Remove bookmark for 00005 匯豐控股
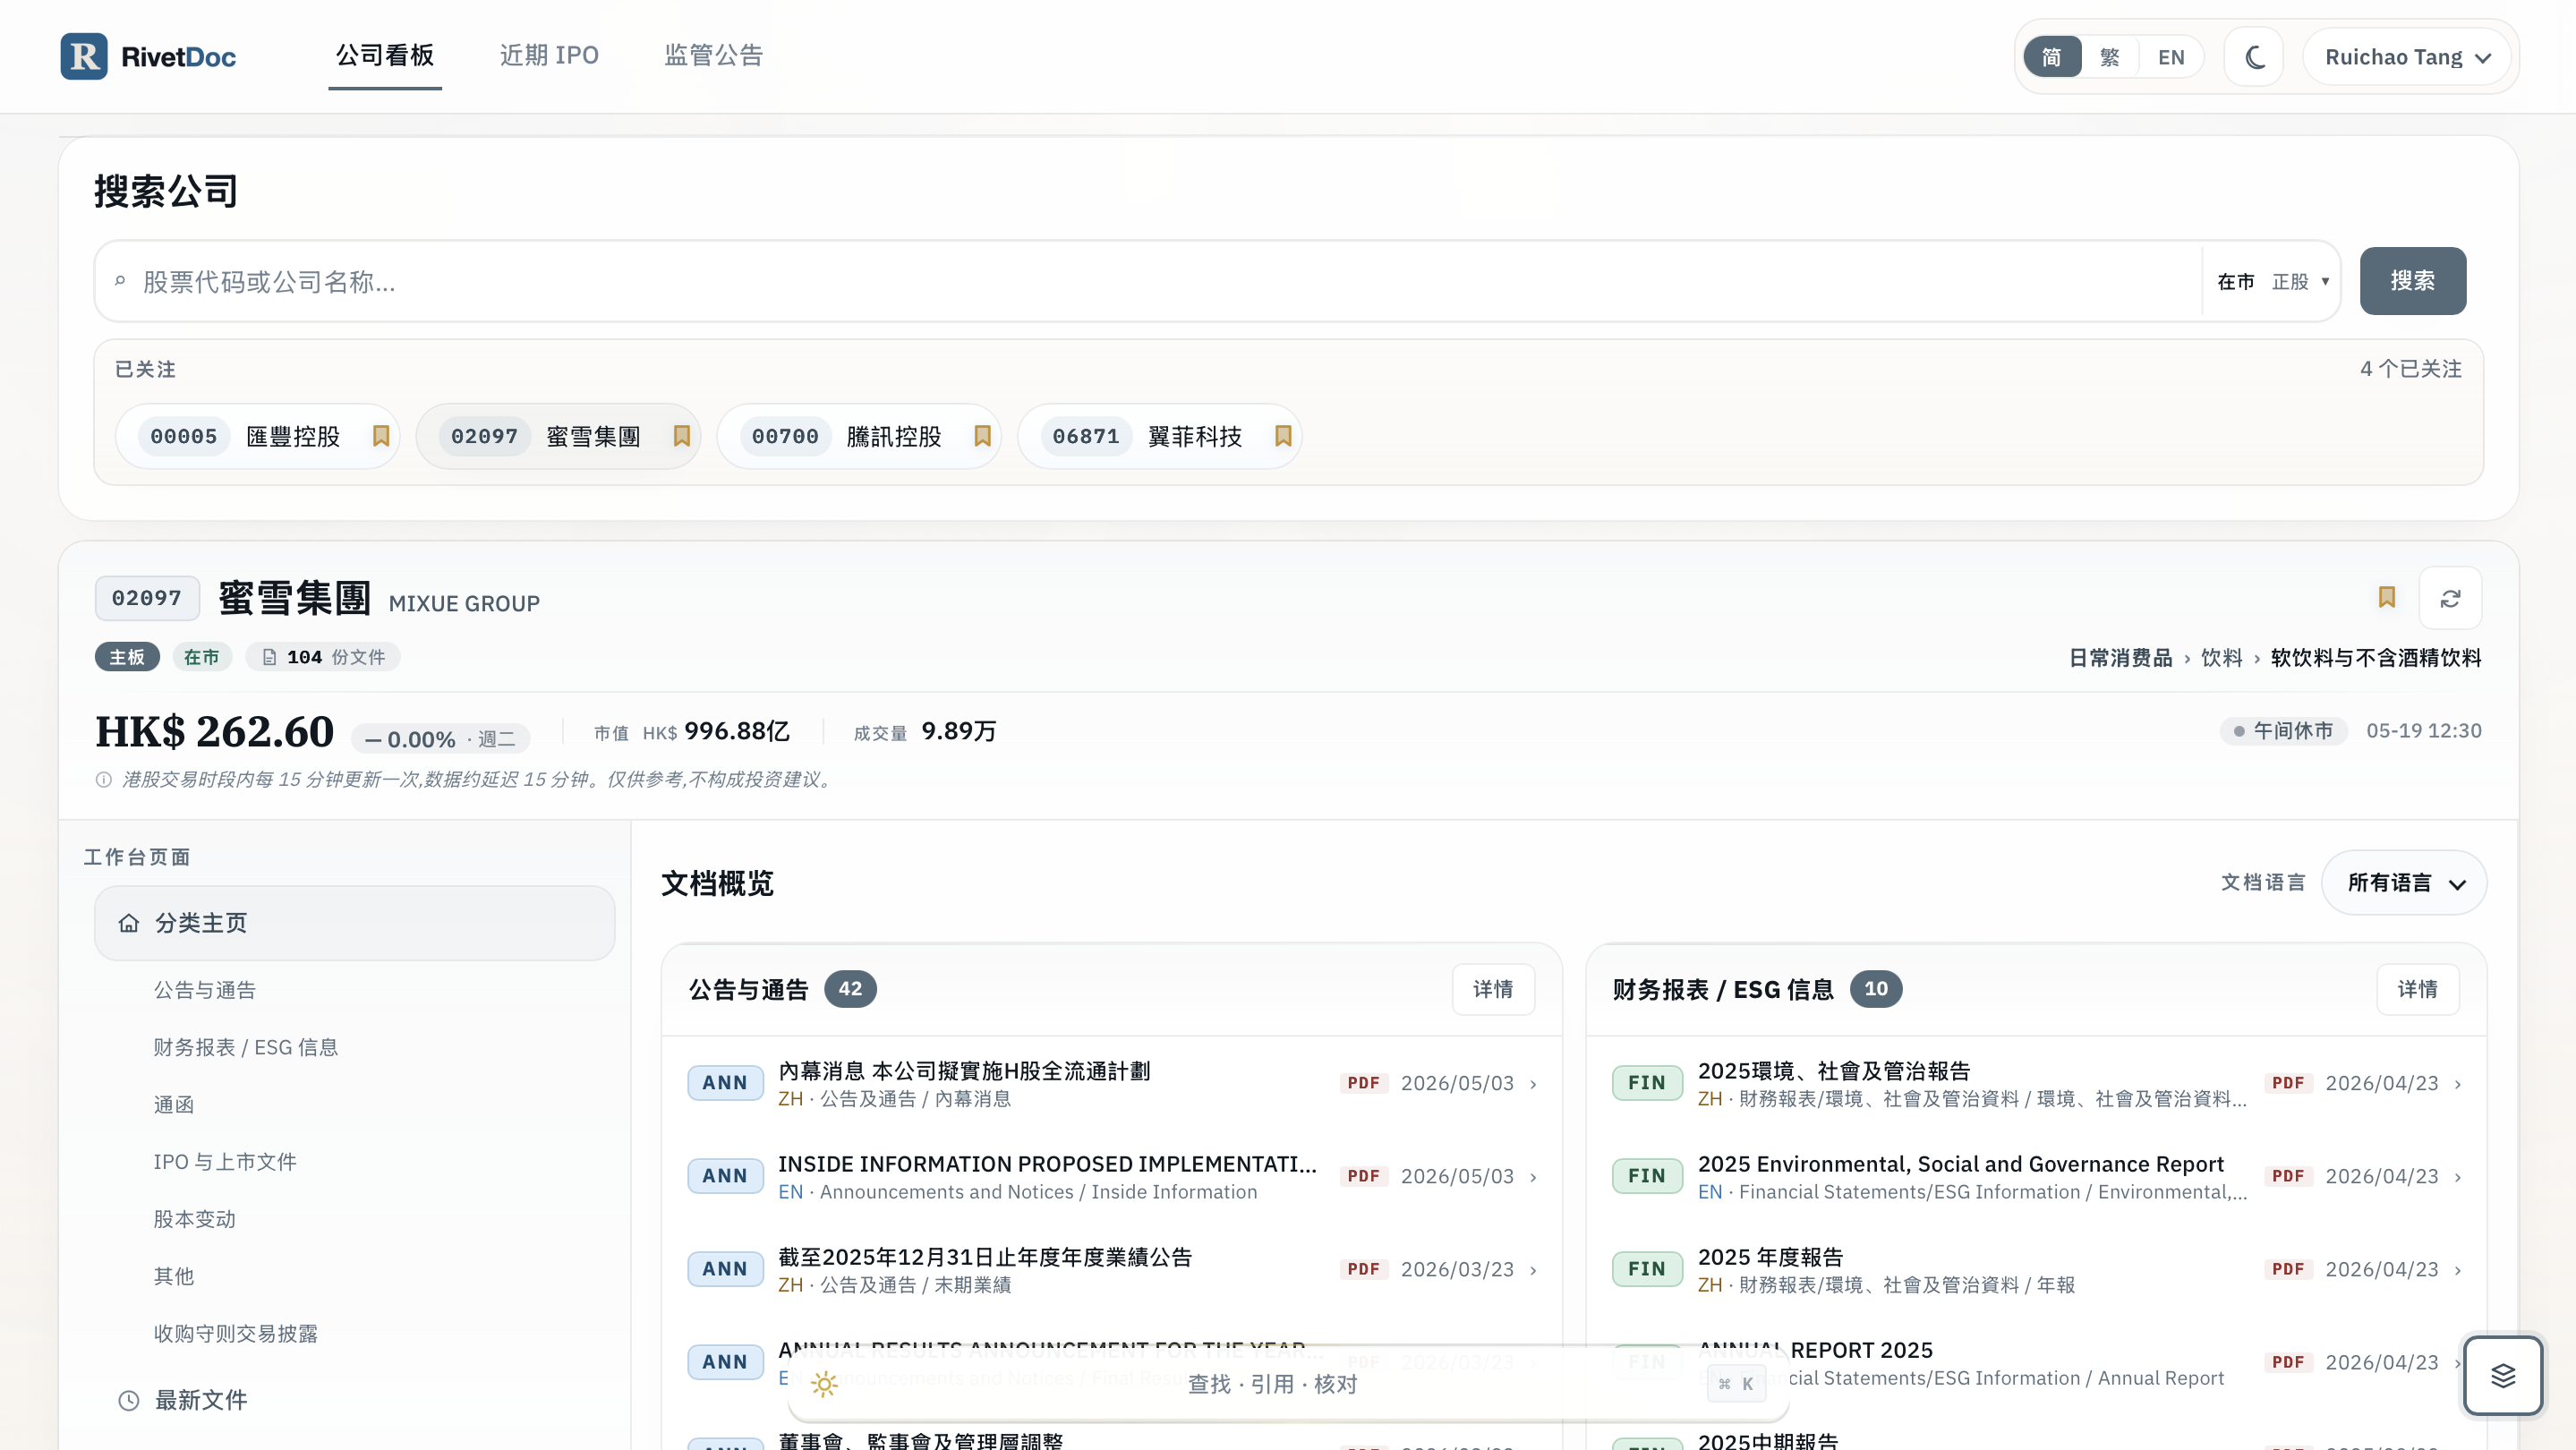The height and width of the screenshot is (1450, 2576). tap(381, 436)
